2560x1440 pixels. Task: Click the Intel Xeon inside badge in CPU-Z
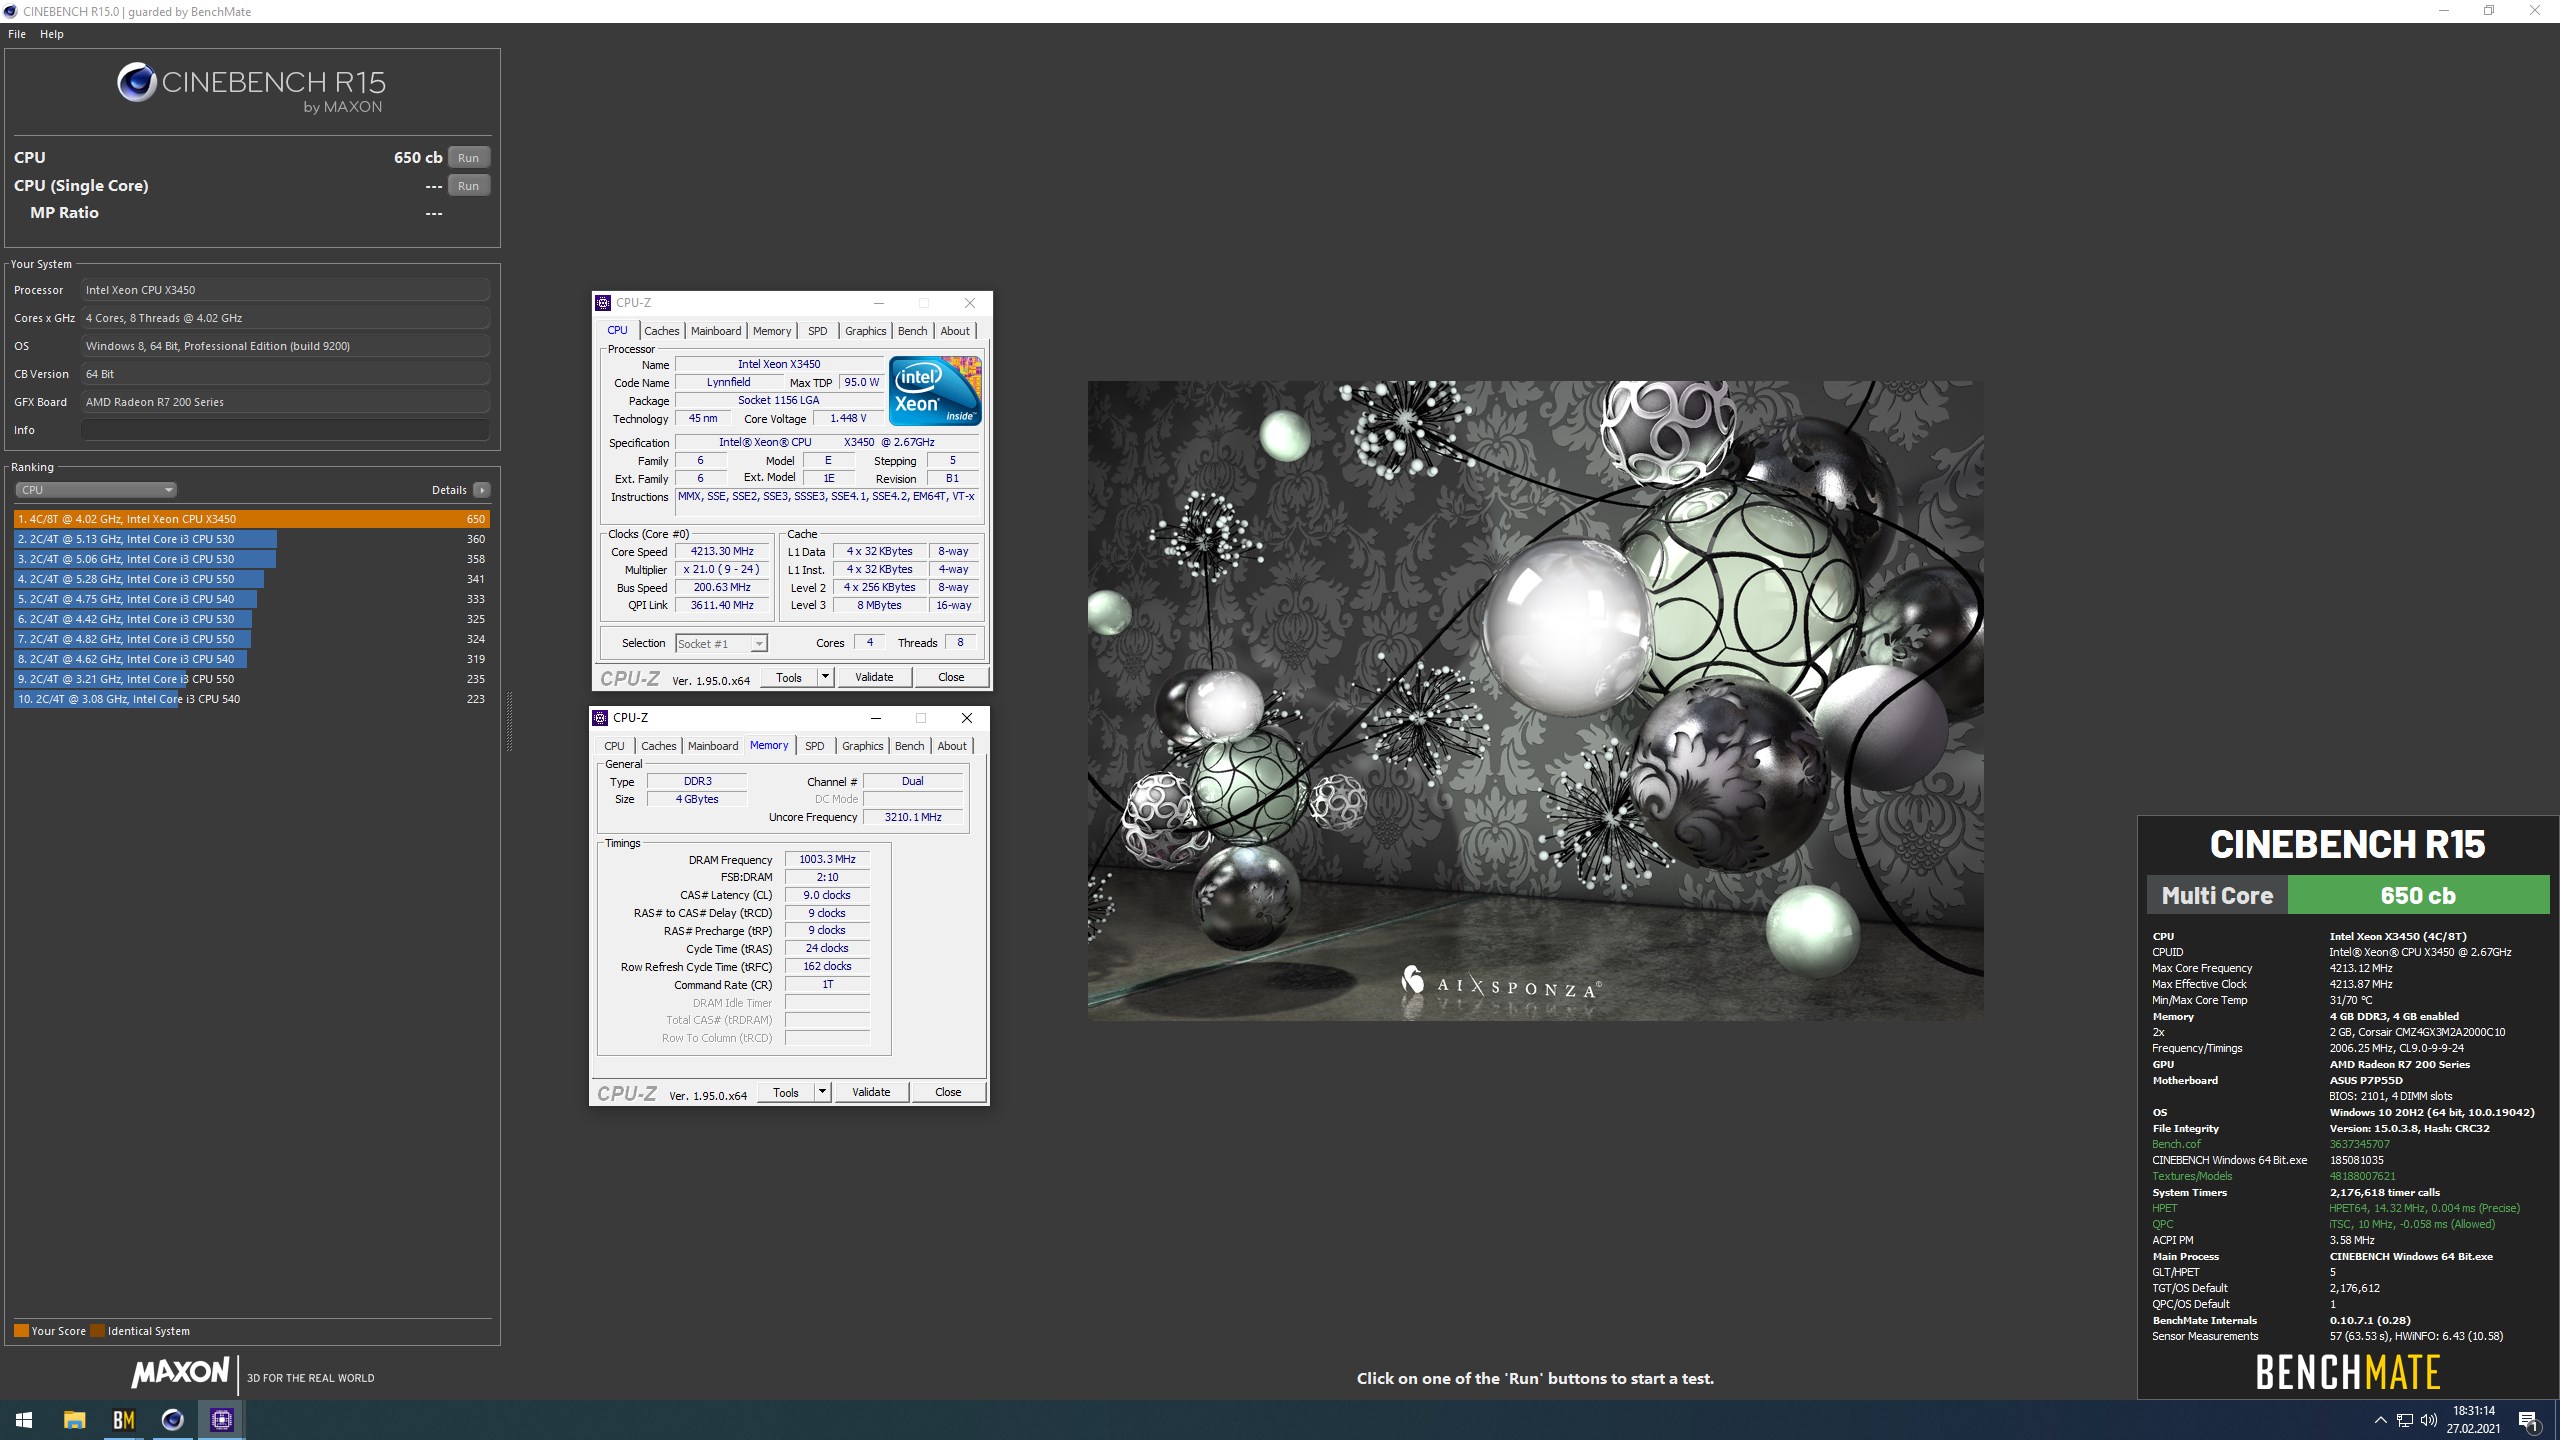(x=935, y=391)
